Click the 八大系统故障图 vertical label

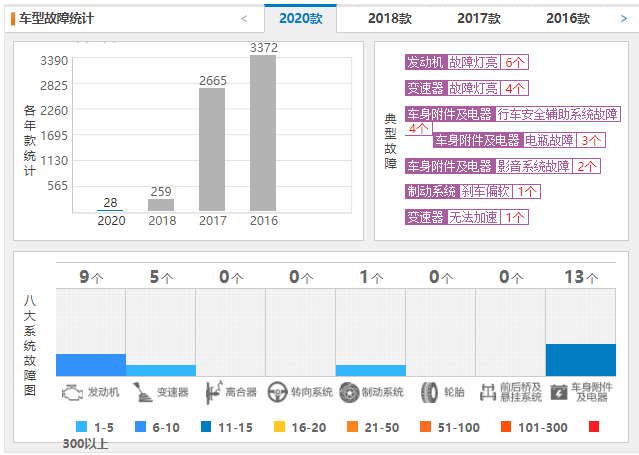[x=30, y=345]
